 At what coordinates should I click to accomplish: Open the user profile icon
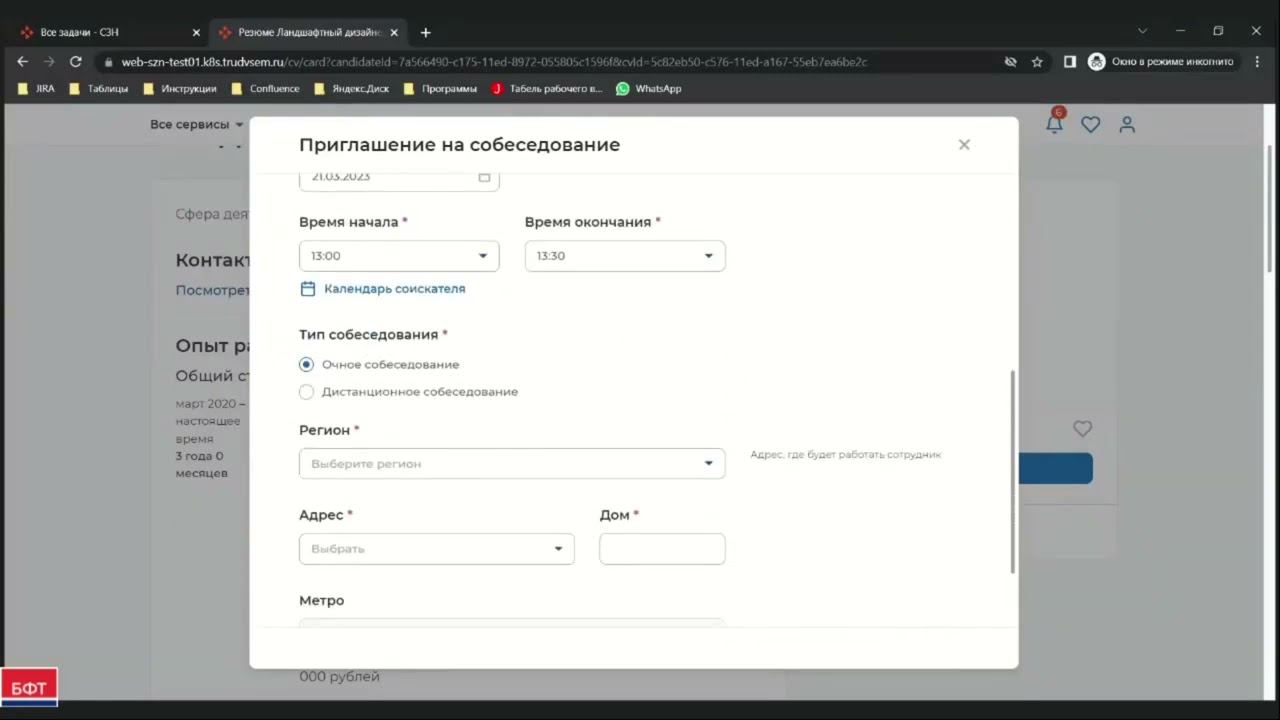[x=1127, y=125]
